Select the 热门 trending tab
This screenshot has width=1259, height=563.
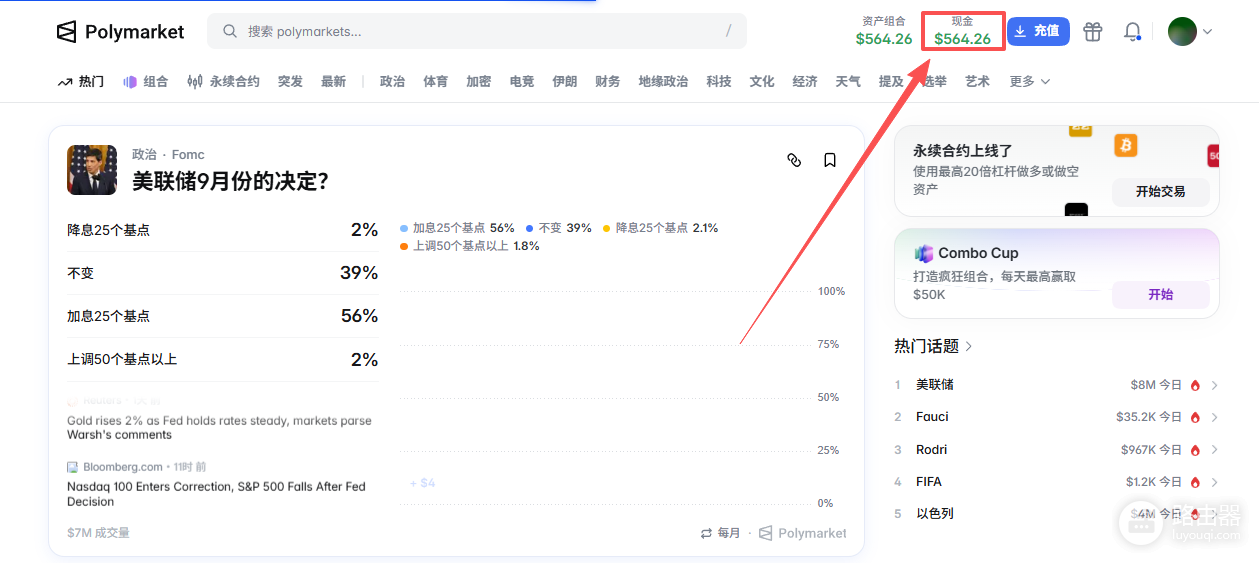(x=81, y=81)
